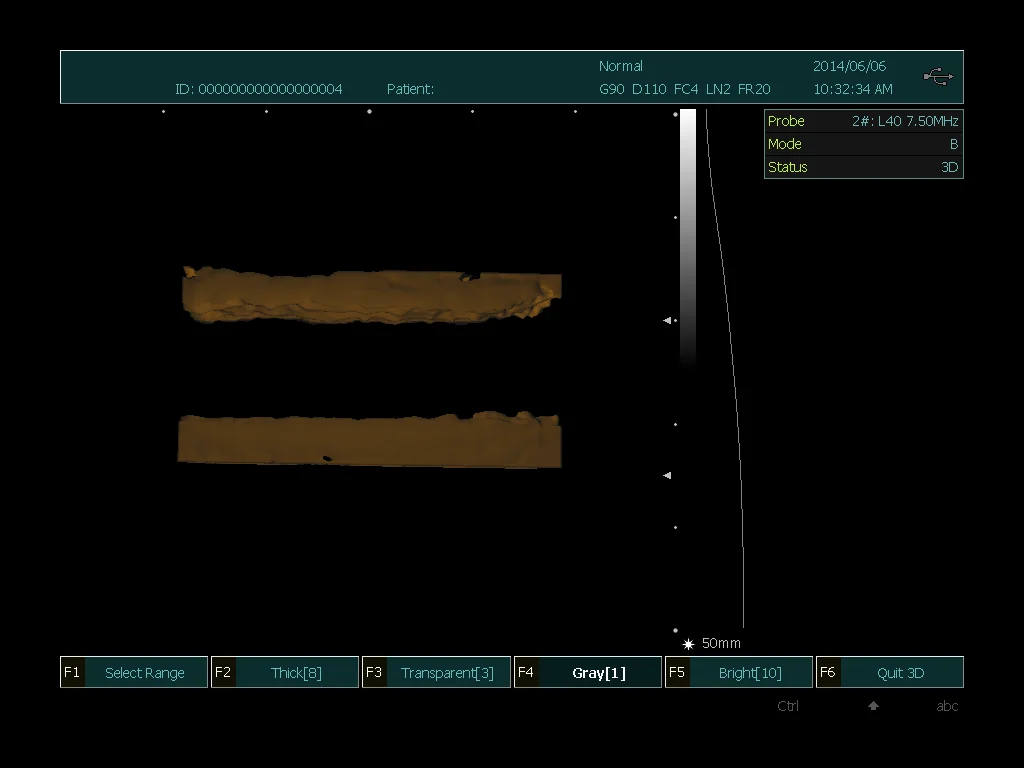Click the up-arrow shift indicator icon
The image size is (1024, 768).
pyautogui.click(x=873, y=706)
